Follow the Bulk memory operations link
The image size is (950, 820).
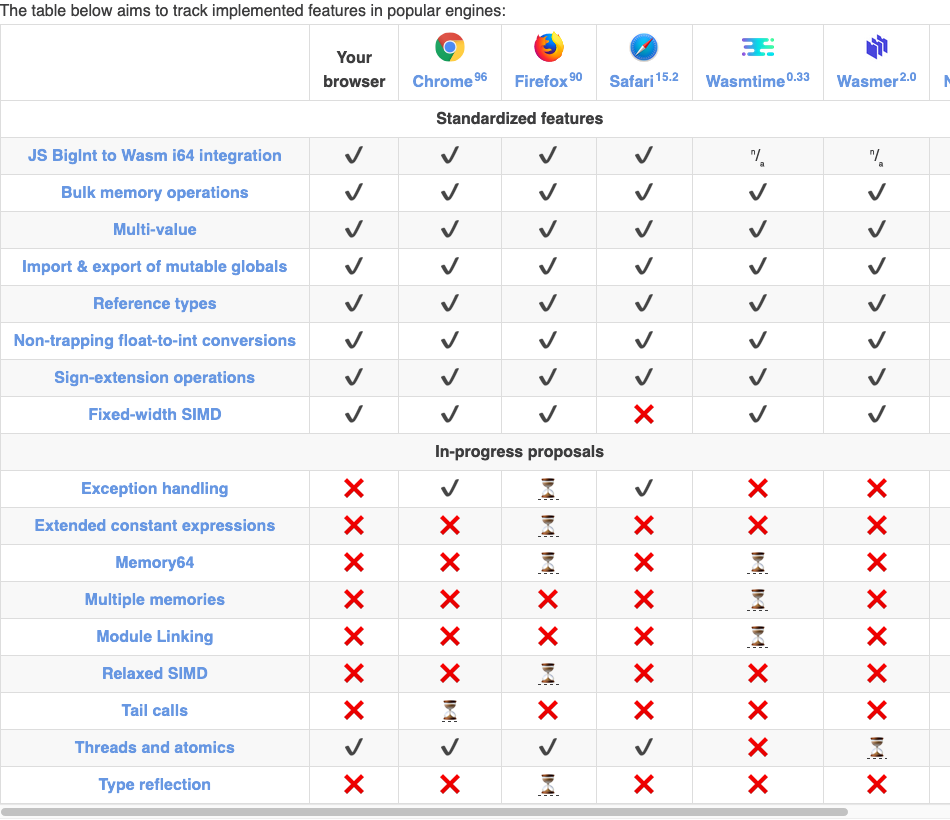[x=154, y=192]
